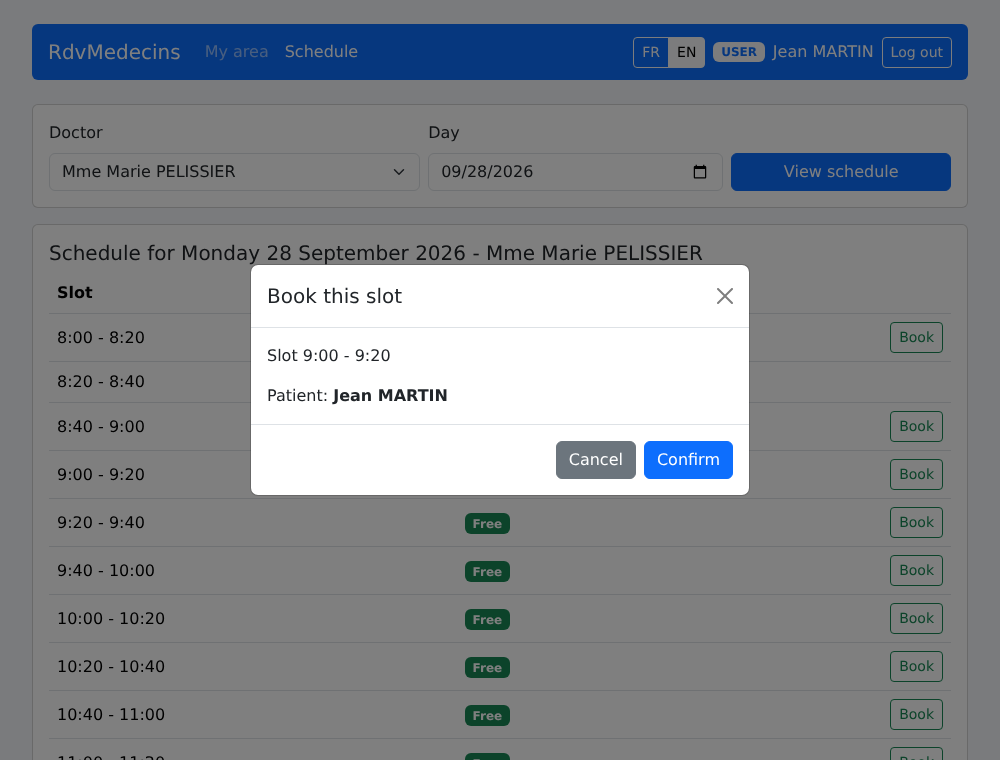Open the My area menu item
This screenshot has width=1000, height=760.
coord(237,52)
